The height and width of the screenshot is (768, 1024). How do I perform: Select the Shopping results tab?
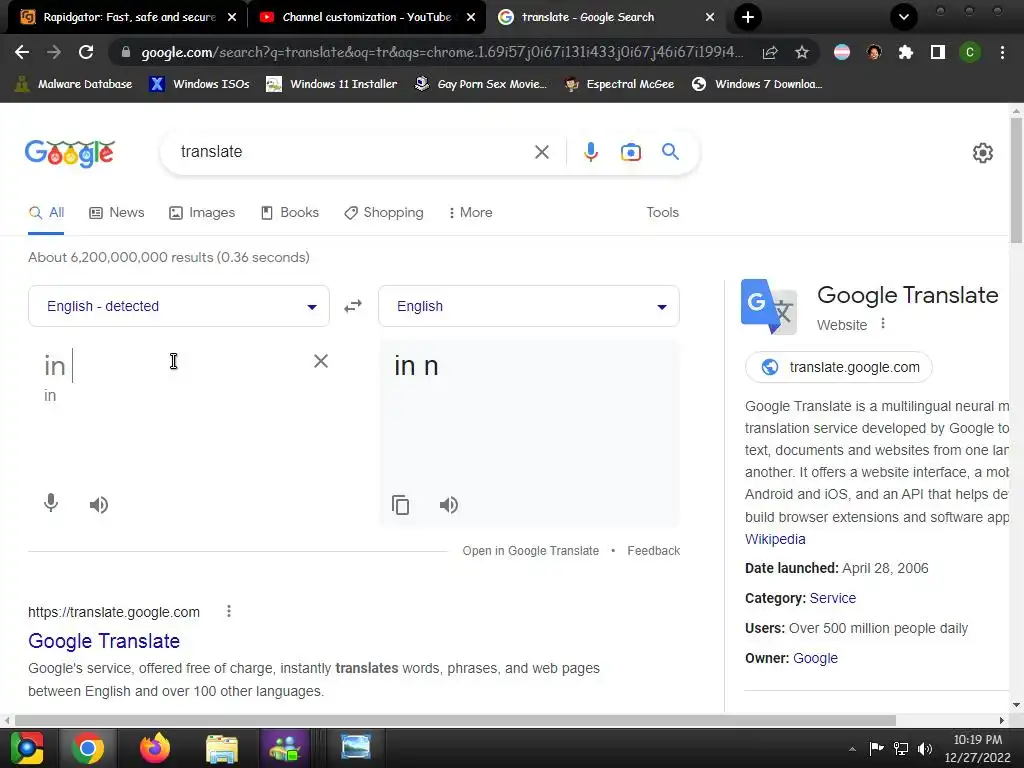point(384,212)
